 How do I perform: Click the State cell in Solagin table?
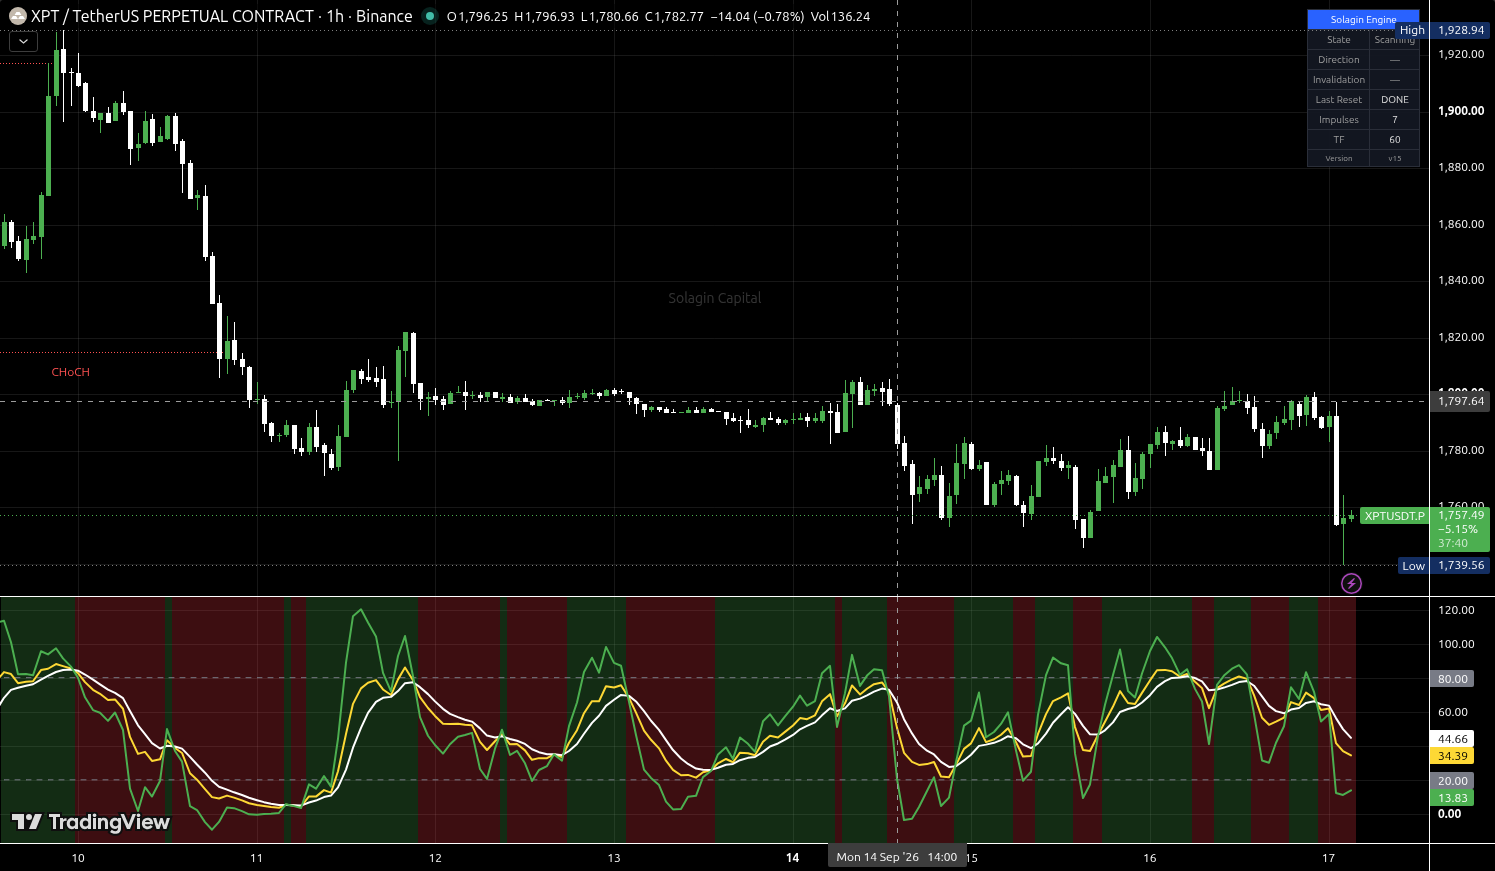(1339, 40)
